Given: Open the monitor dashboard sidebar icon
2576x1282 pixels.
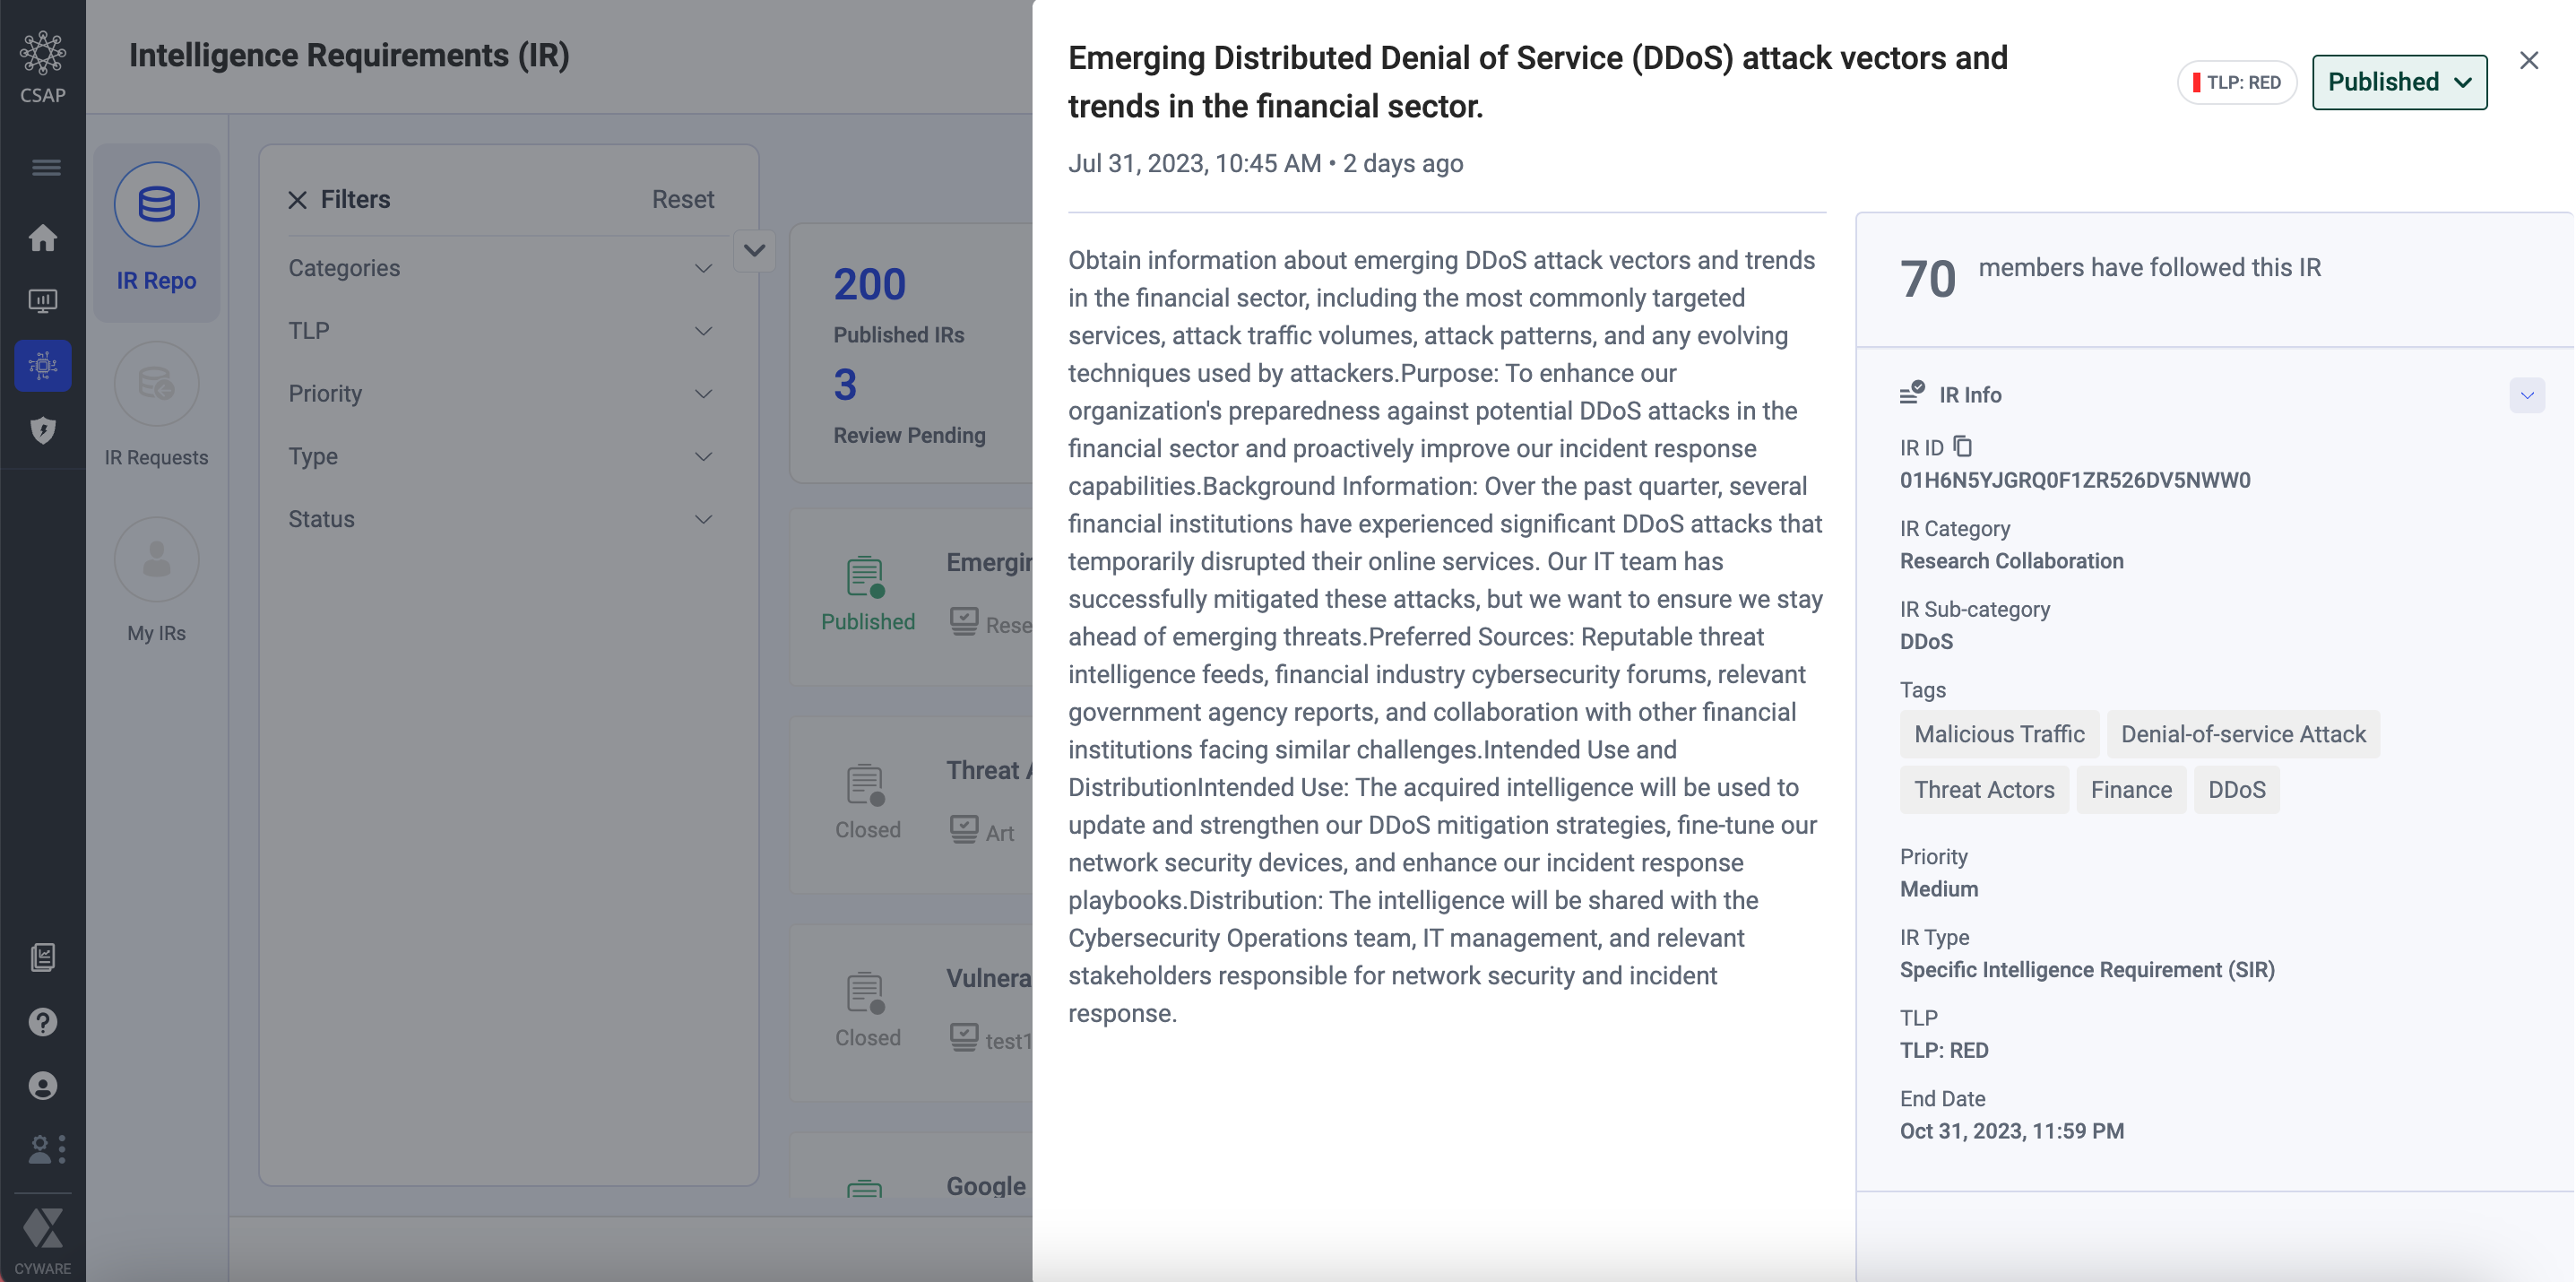Looking at the screenshot, I should click(42, 301).
